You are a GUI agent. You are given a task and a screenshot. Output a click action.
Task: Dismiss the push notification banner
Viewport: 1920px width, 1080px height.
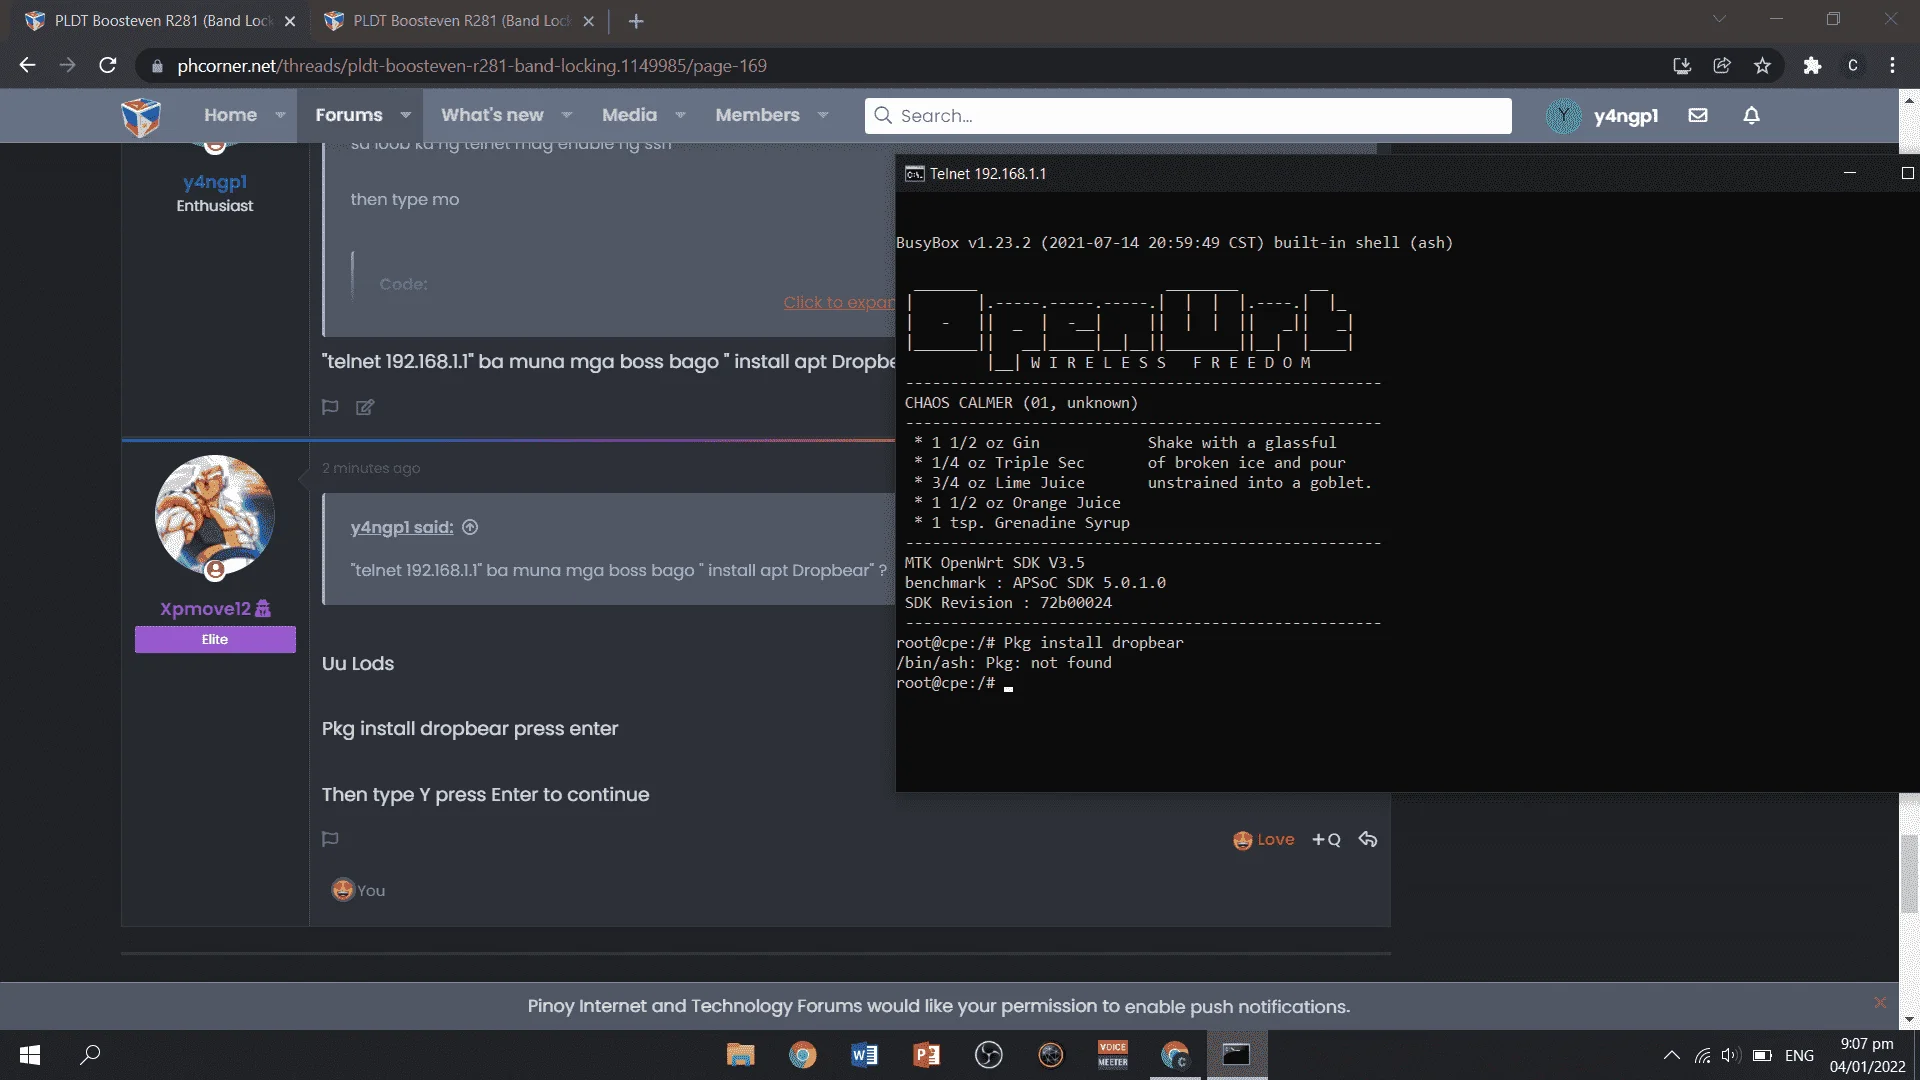pos(1880,1003)
